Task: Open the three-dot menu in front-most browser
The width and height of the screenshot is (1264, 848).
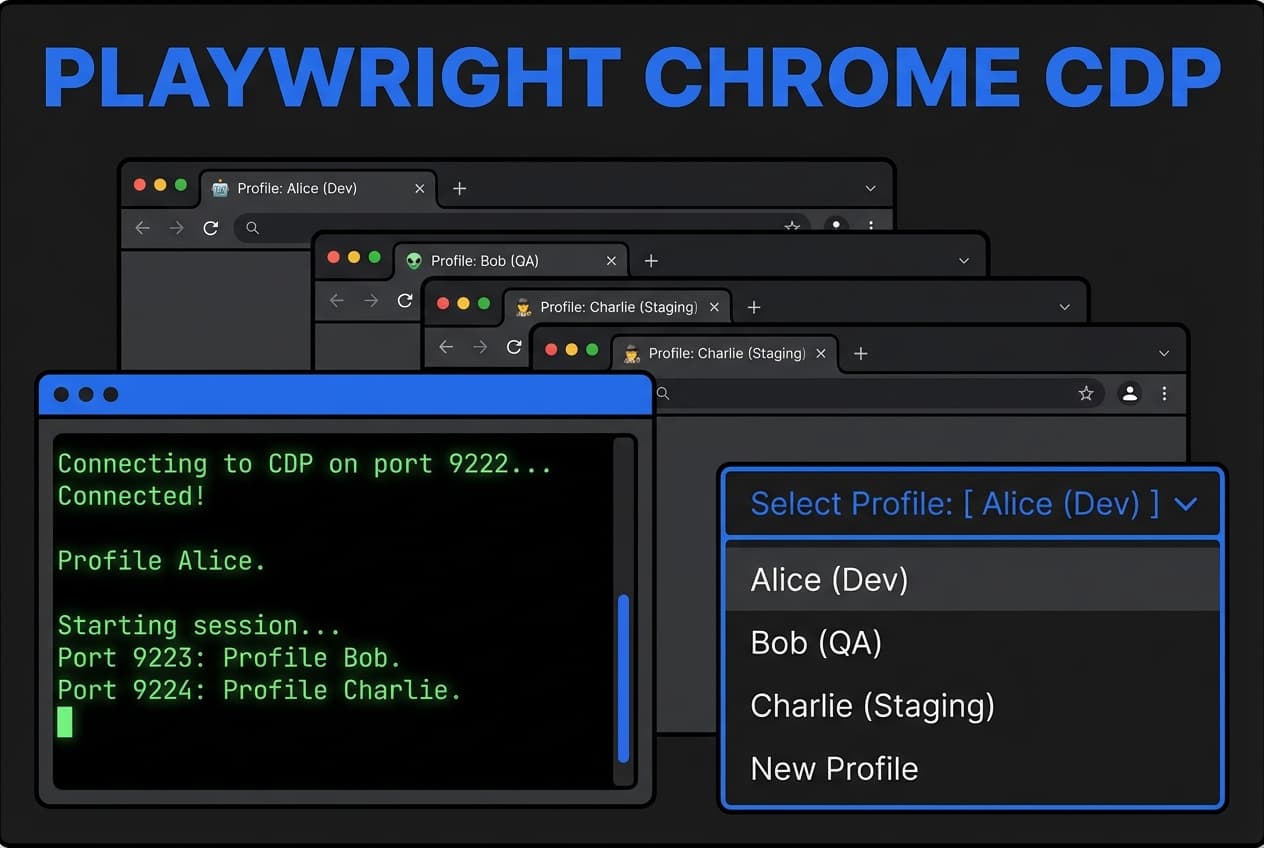Action: click(1164, 394)
